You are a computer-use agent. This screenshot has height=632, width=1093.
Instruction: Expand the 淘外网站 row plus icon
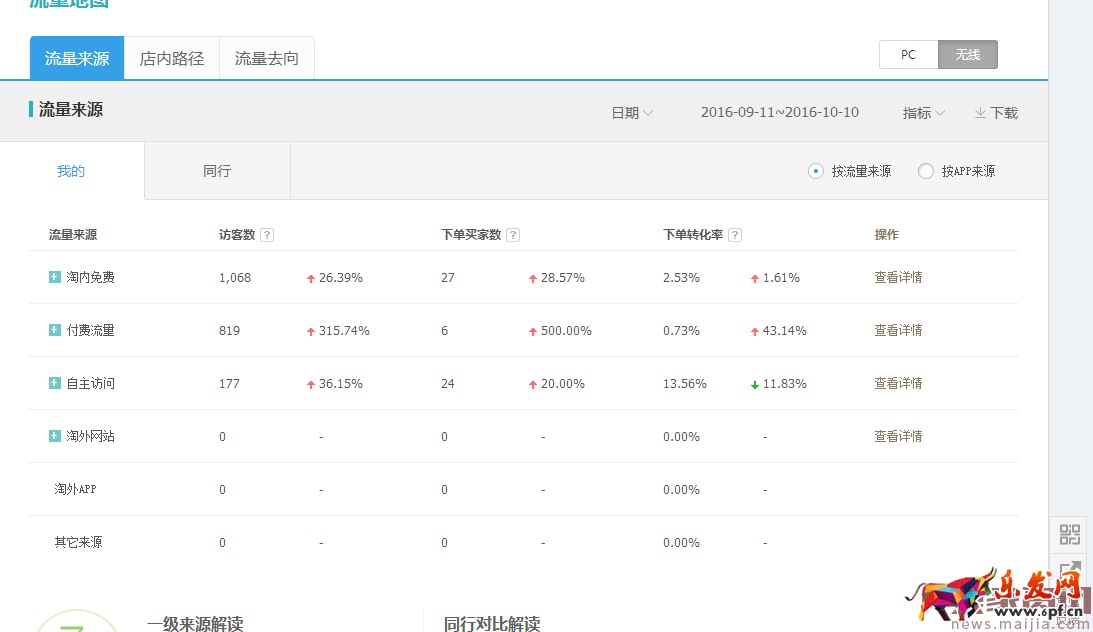click(55, 436)
